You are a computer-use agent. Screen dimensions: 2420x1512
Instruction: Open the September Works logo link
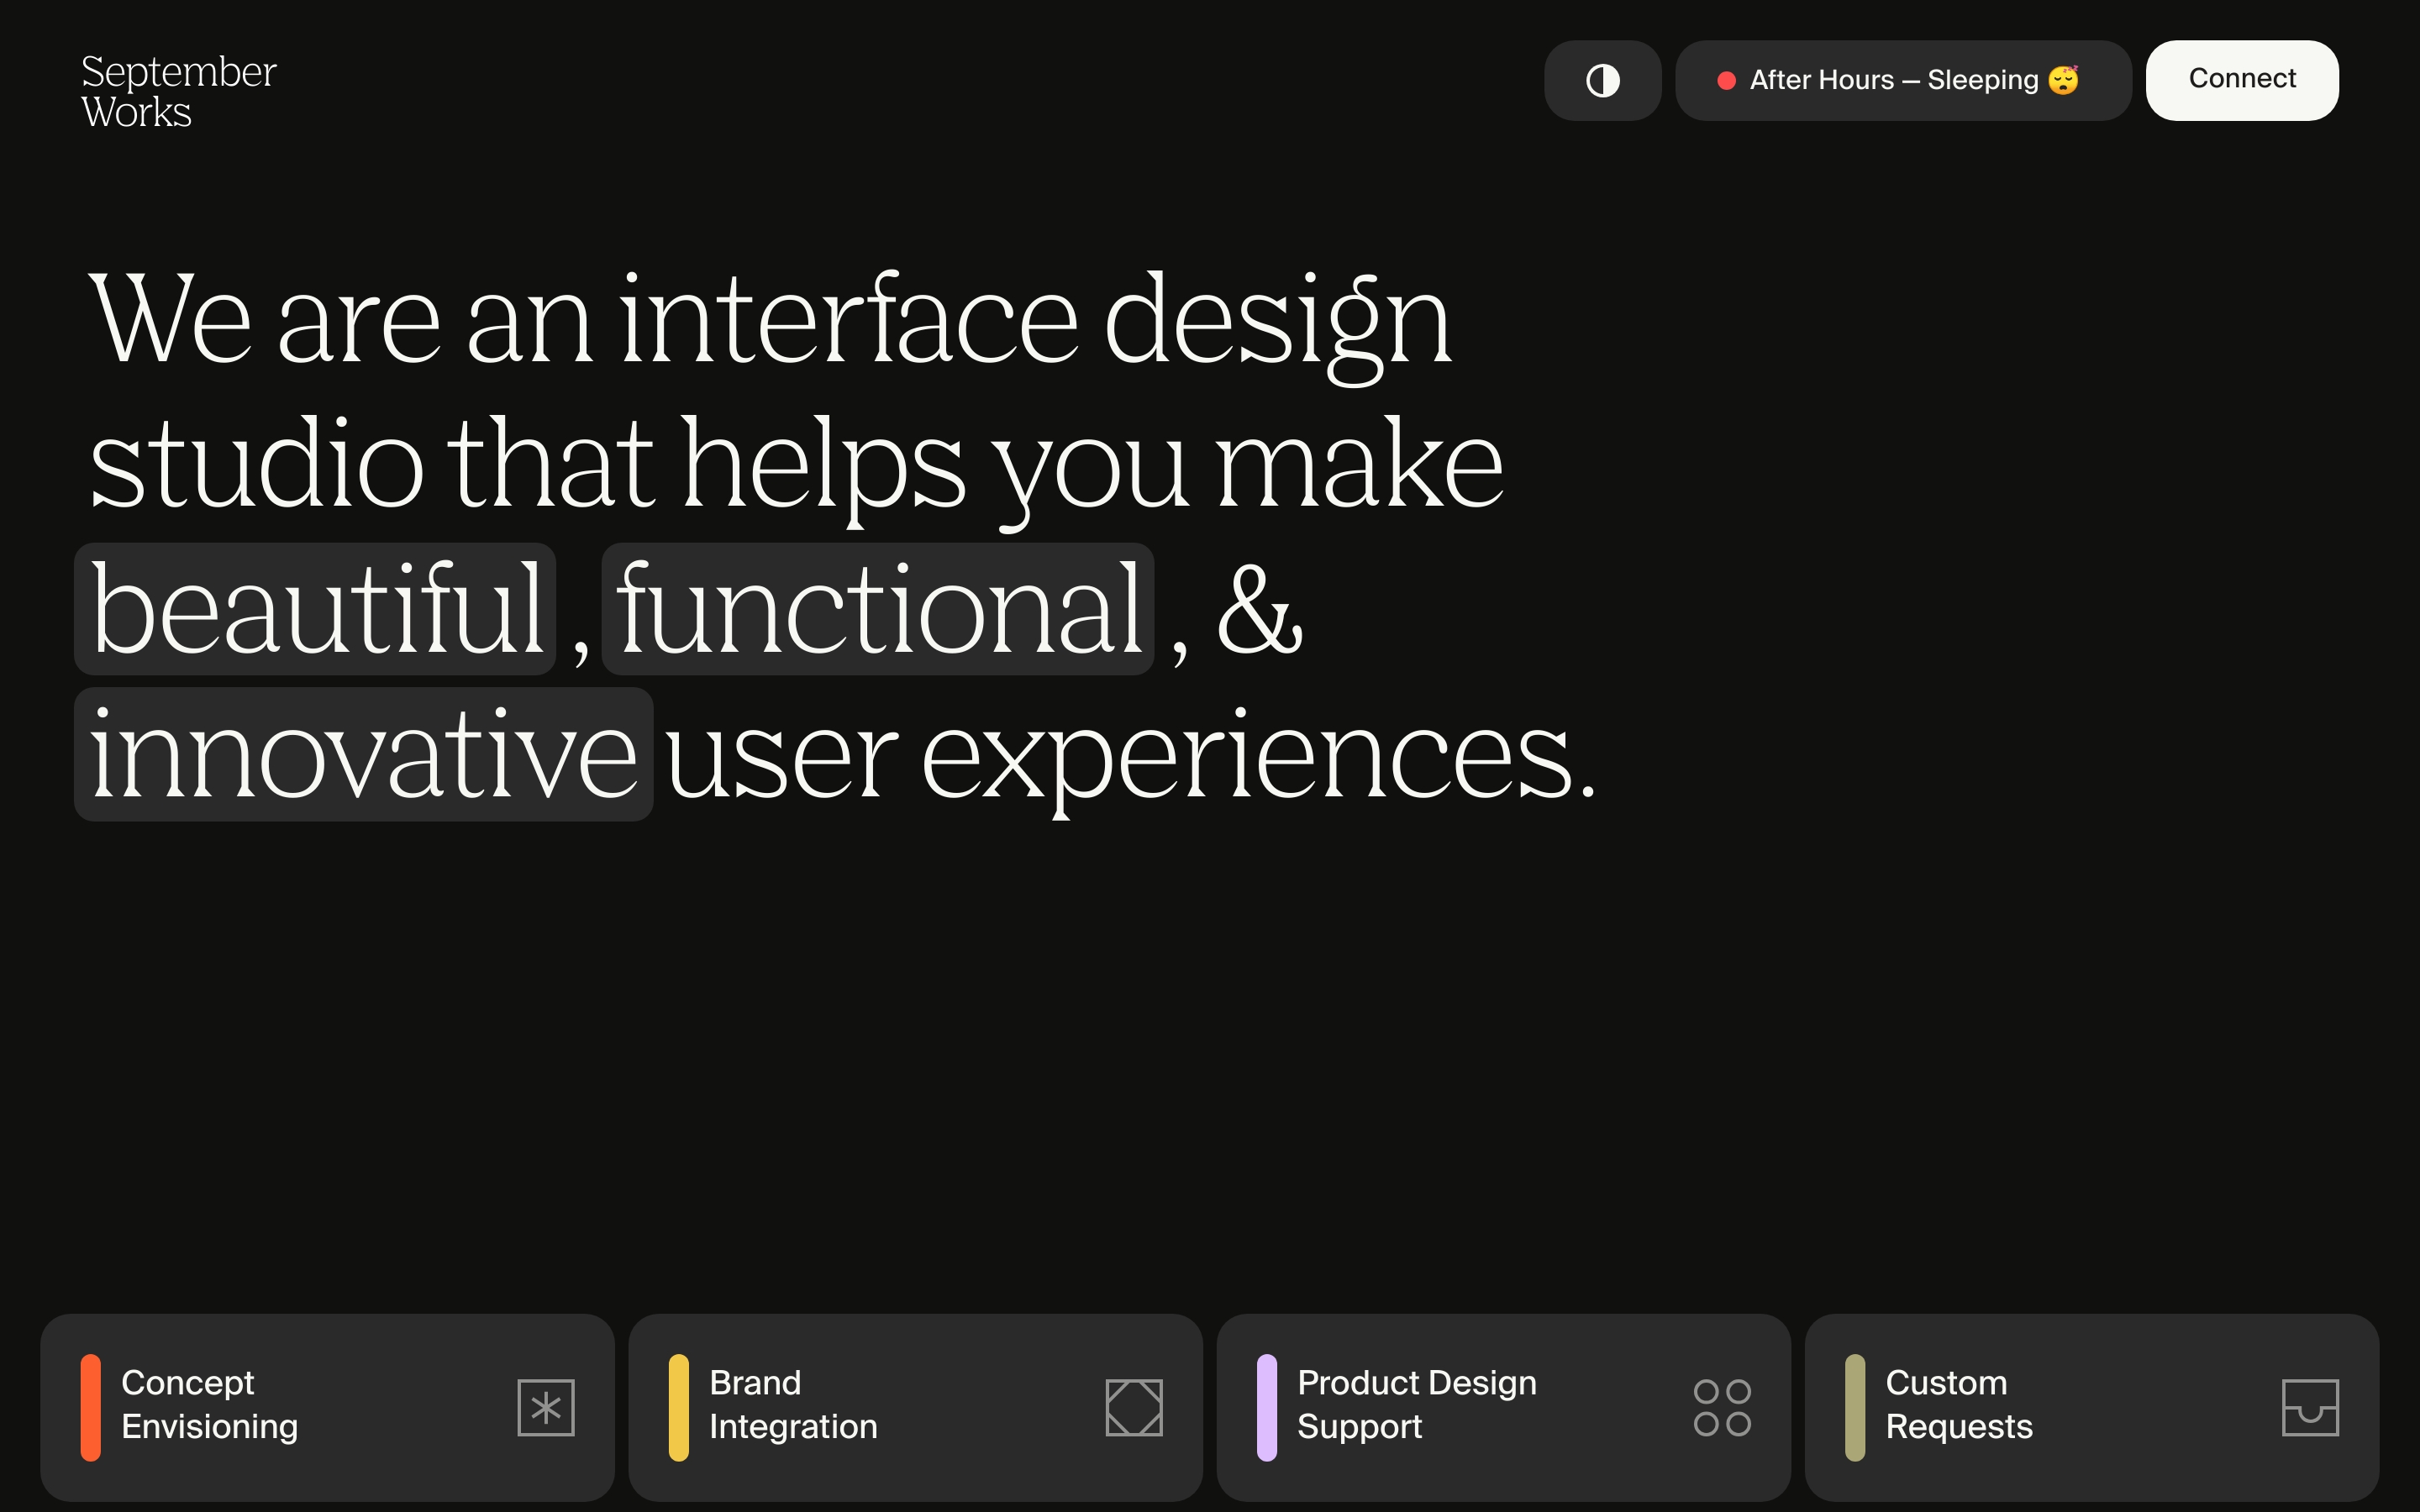pyautogui.click(x=178, y=91)
